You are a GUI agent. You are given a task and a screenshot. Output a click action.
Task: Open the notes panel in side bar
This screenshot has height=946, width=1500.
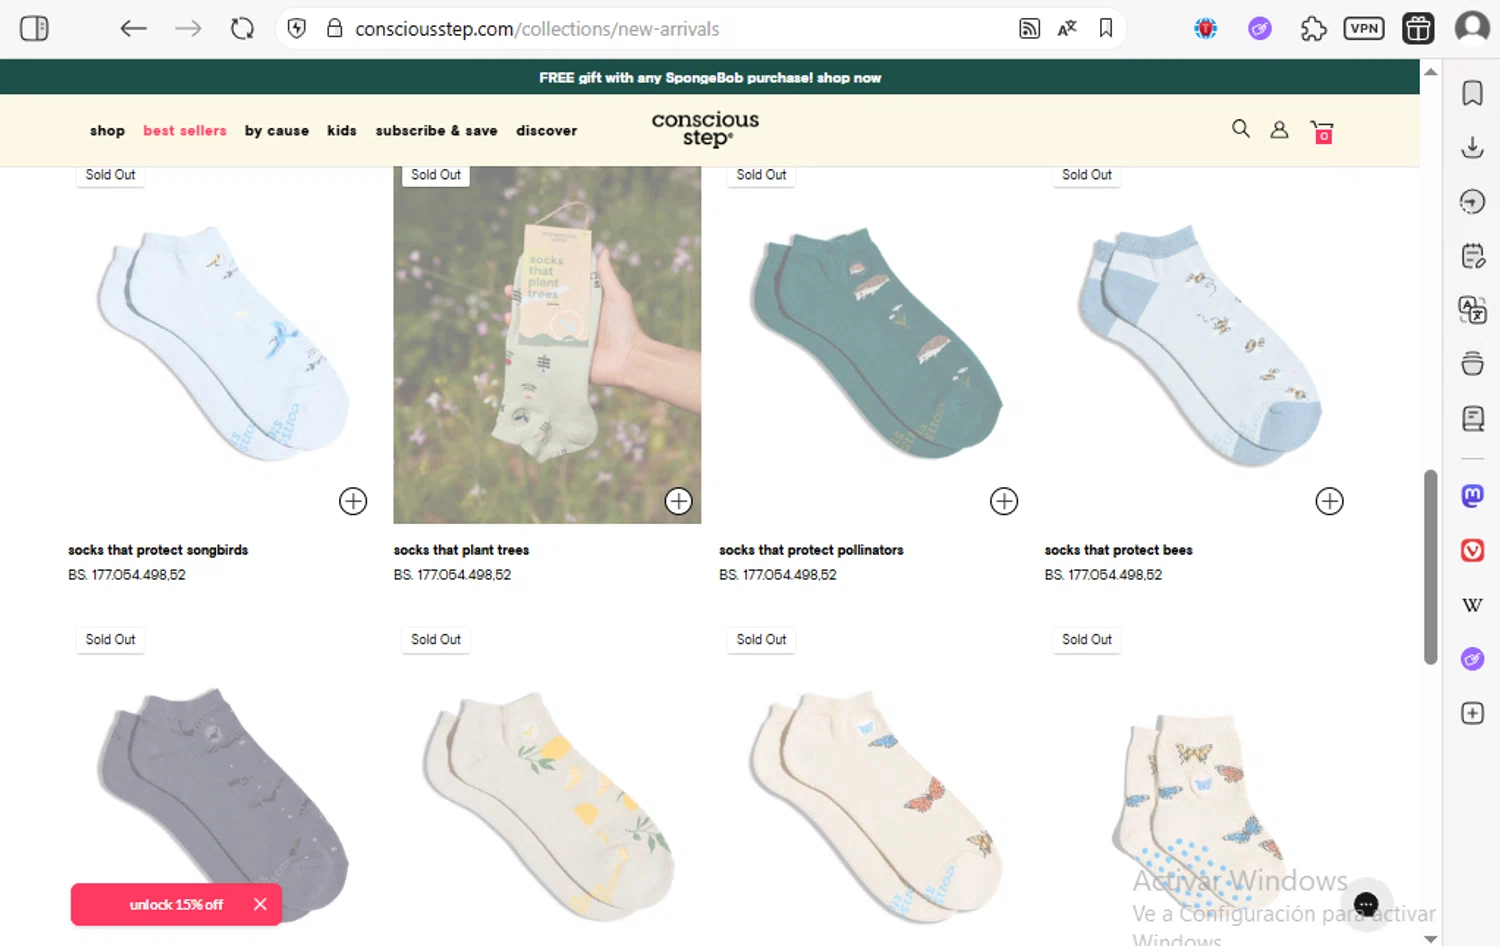1472,256
